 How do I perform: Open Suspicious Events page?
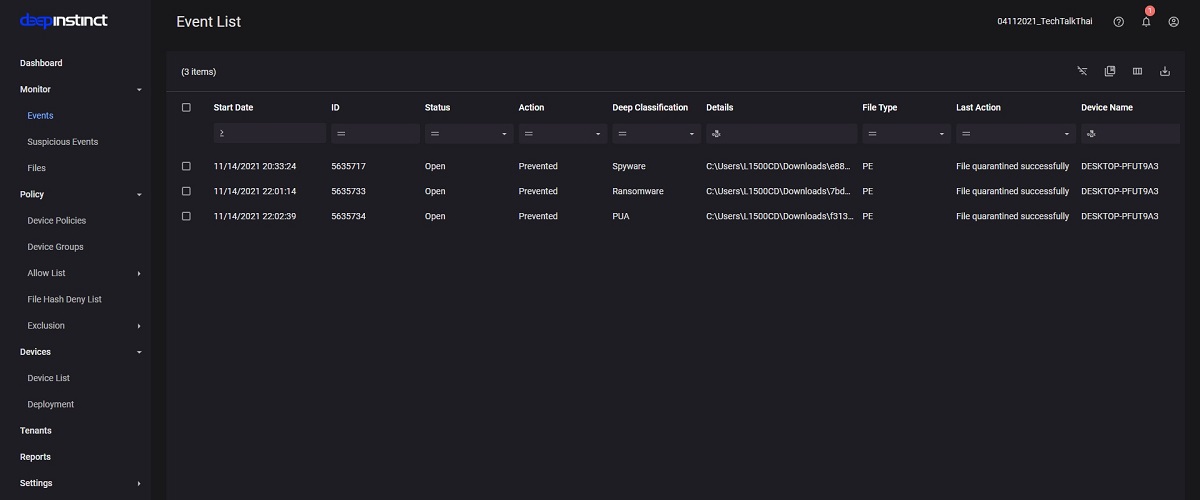[63, 142]
